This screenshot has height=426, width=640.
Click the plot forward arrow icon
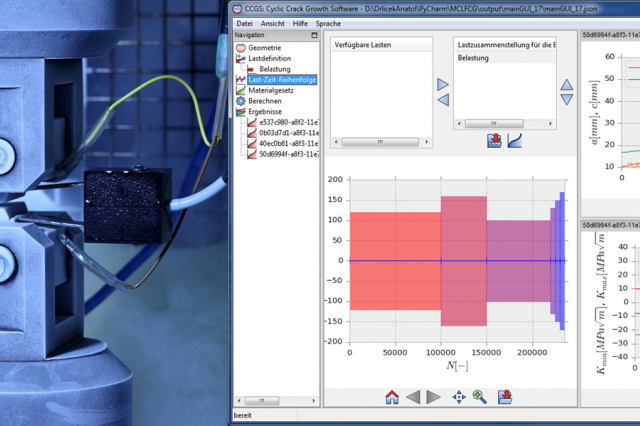click(x=433, y=397)
